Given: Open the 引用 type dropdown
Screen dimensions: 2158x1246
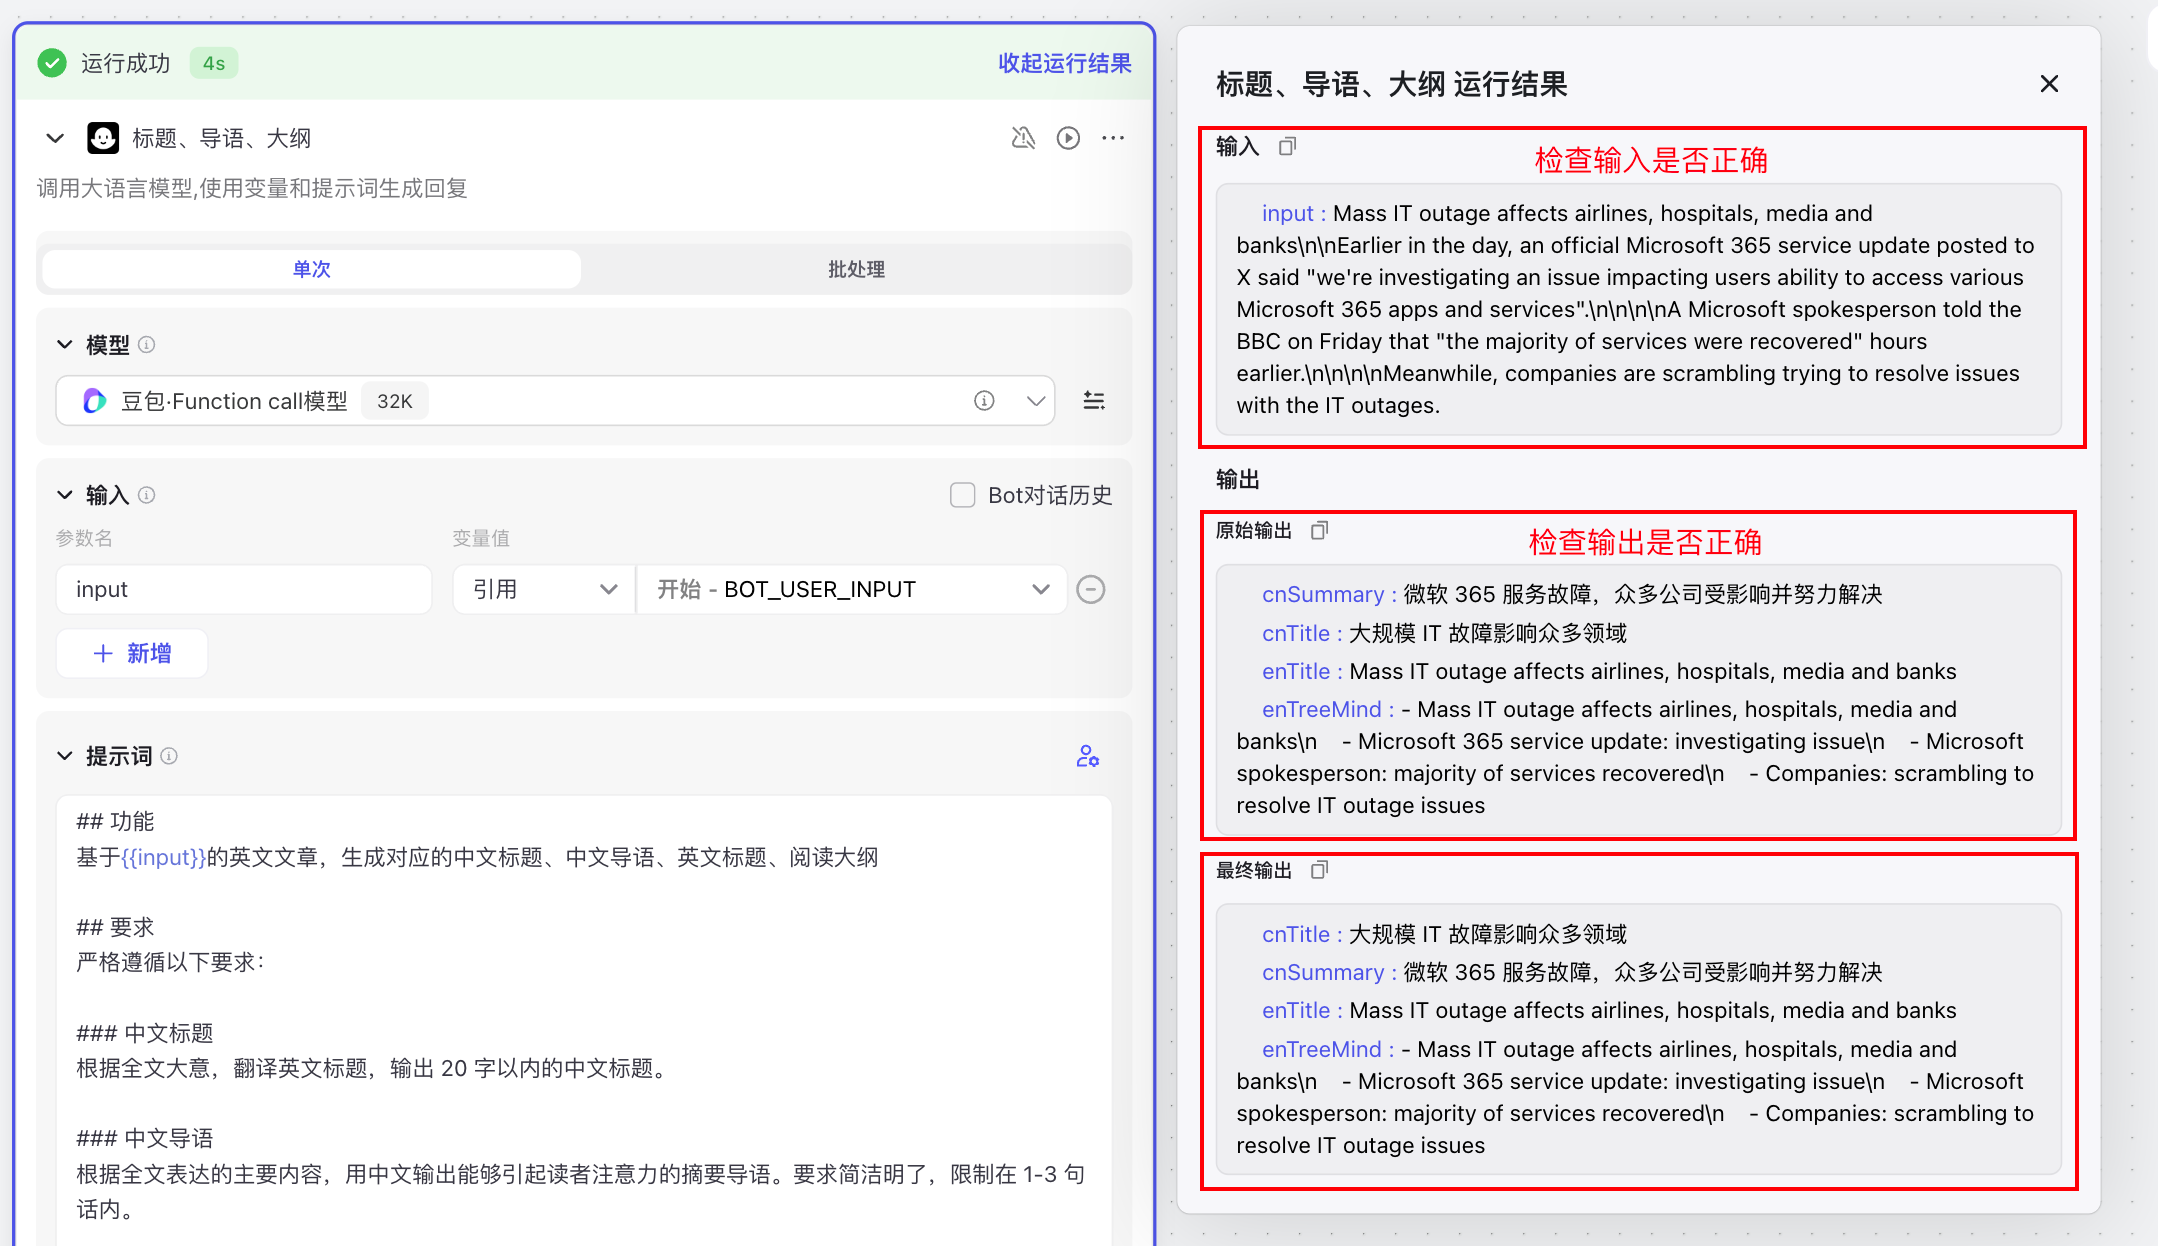Looking at the screenshot, I should [543, 590].
